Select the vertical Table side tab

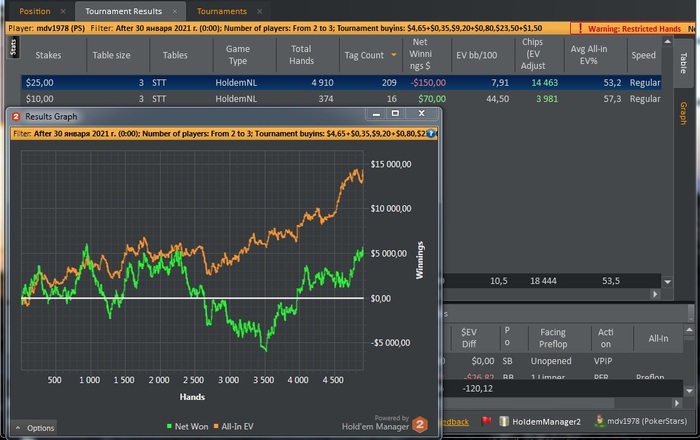(x=683, y=62)
